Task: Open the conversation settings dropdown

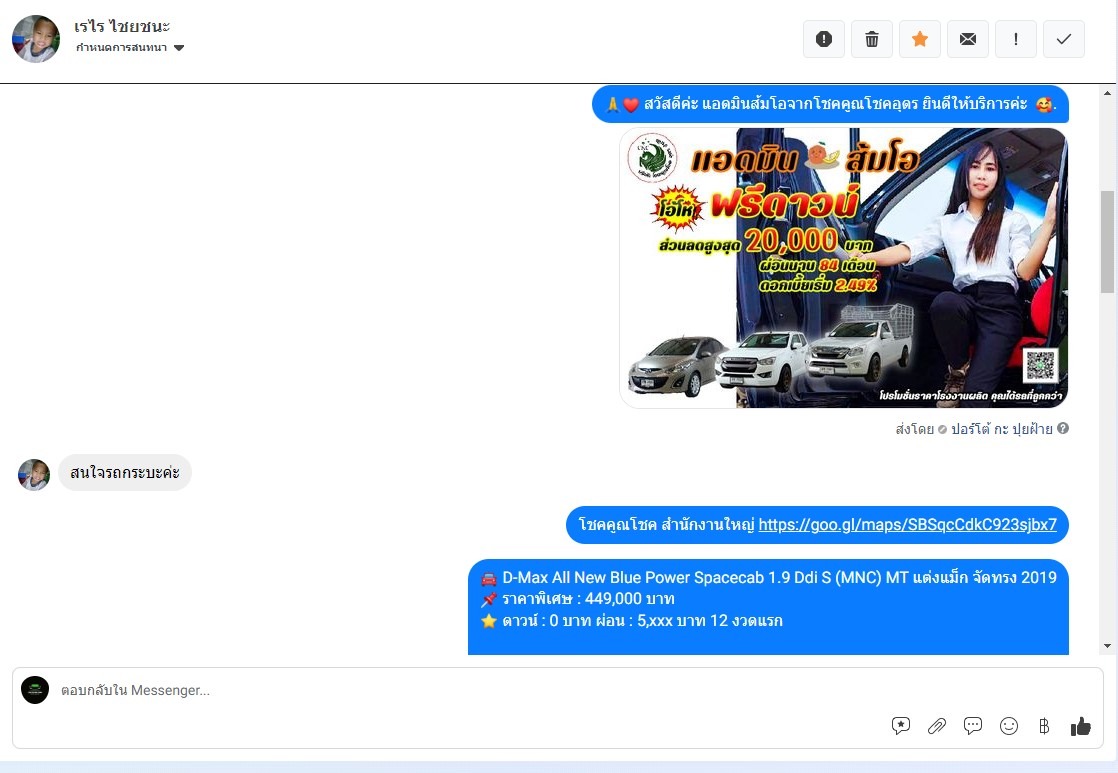Action: coord(130,48)
